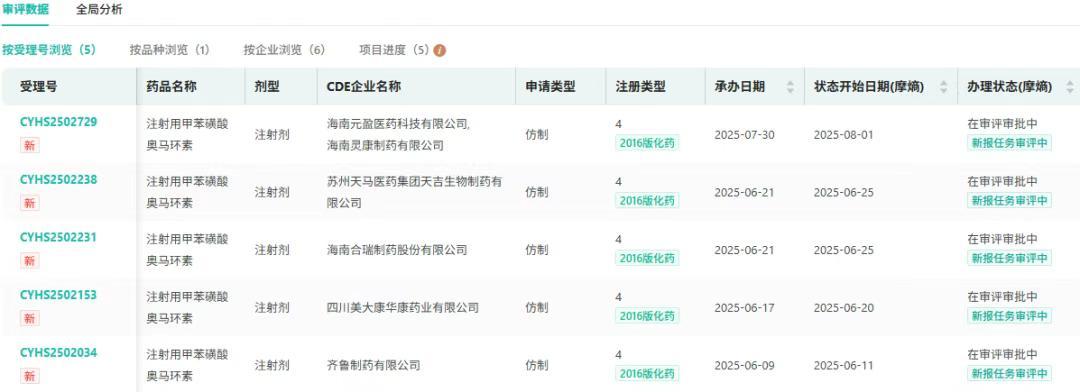
Task: Select the 按受理号浏览 (5) tab
Action: [x=49, y=50]
